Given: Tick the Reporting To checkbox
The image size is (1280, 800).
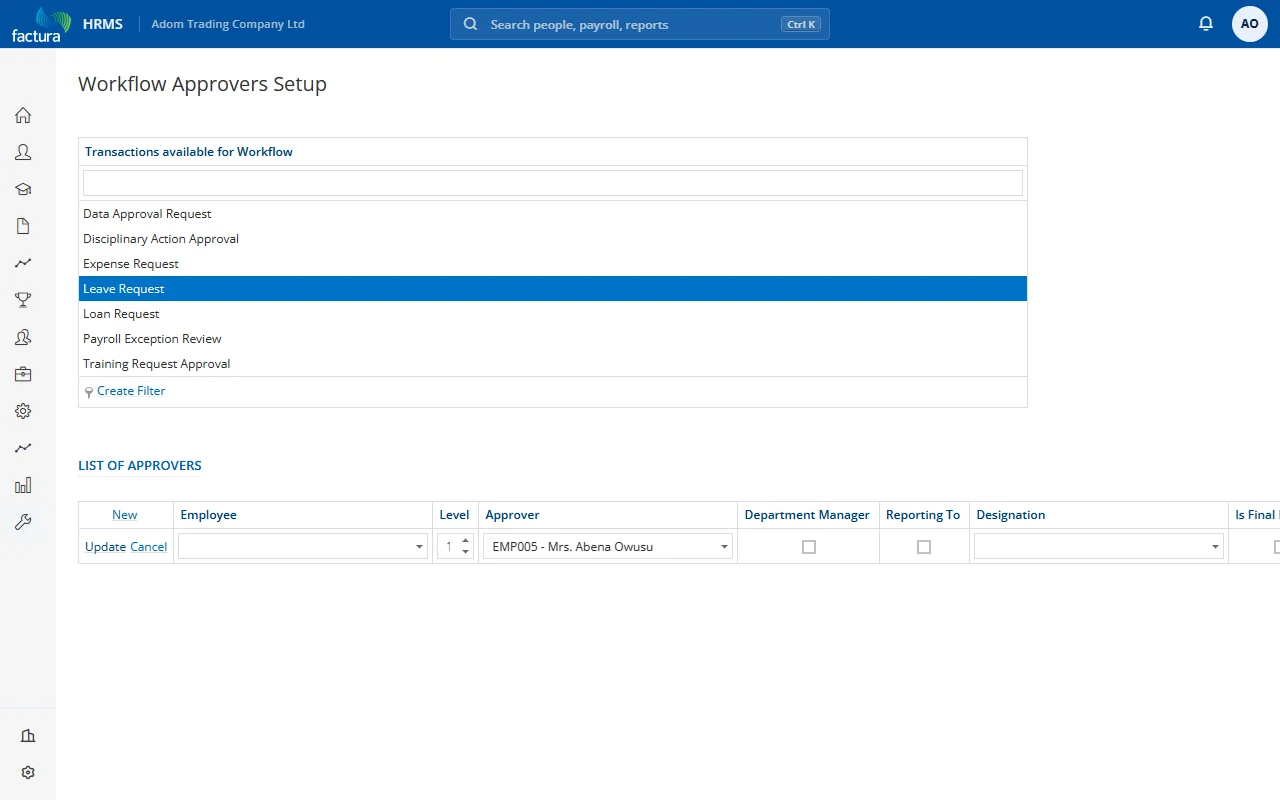Looking at the screenshot, I should 924,547.
